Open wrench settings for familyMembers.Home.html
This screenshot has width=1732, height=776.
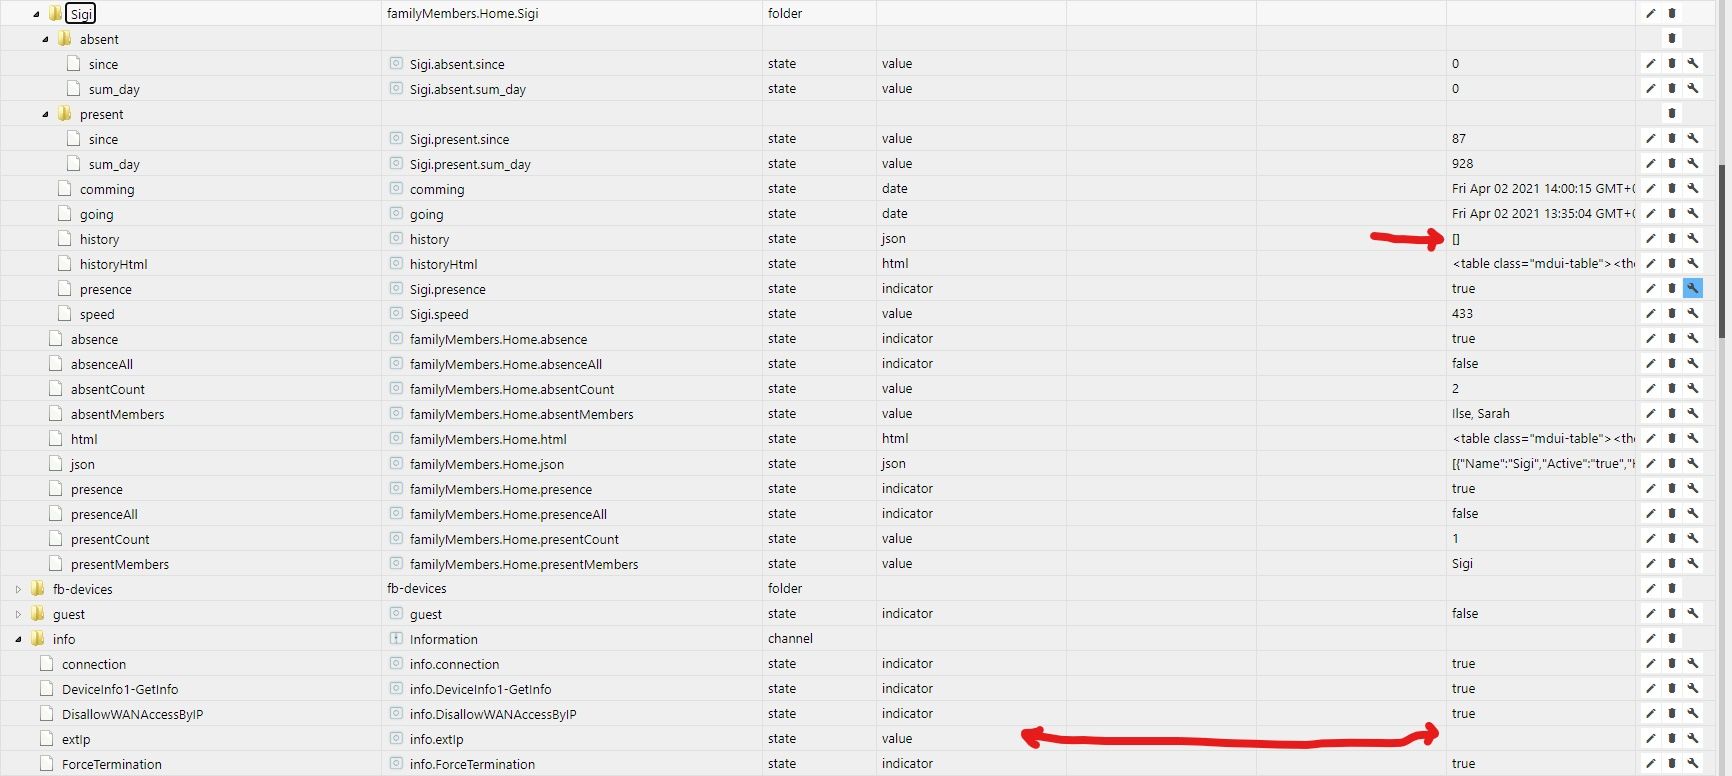[x=1693, y=439]
